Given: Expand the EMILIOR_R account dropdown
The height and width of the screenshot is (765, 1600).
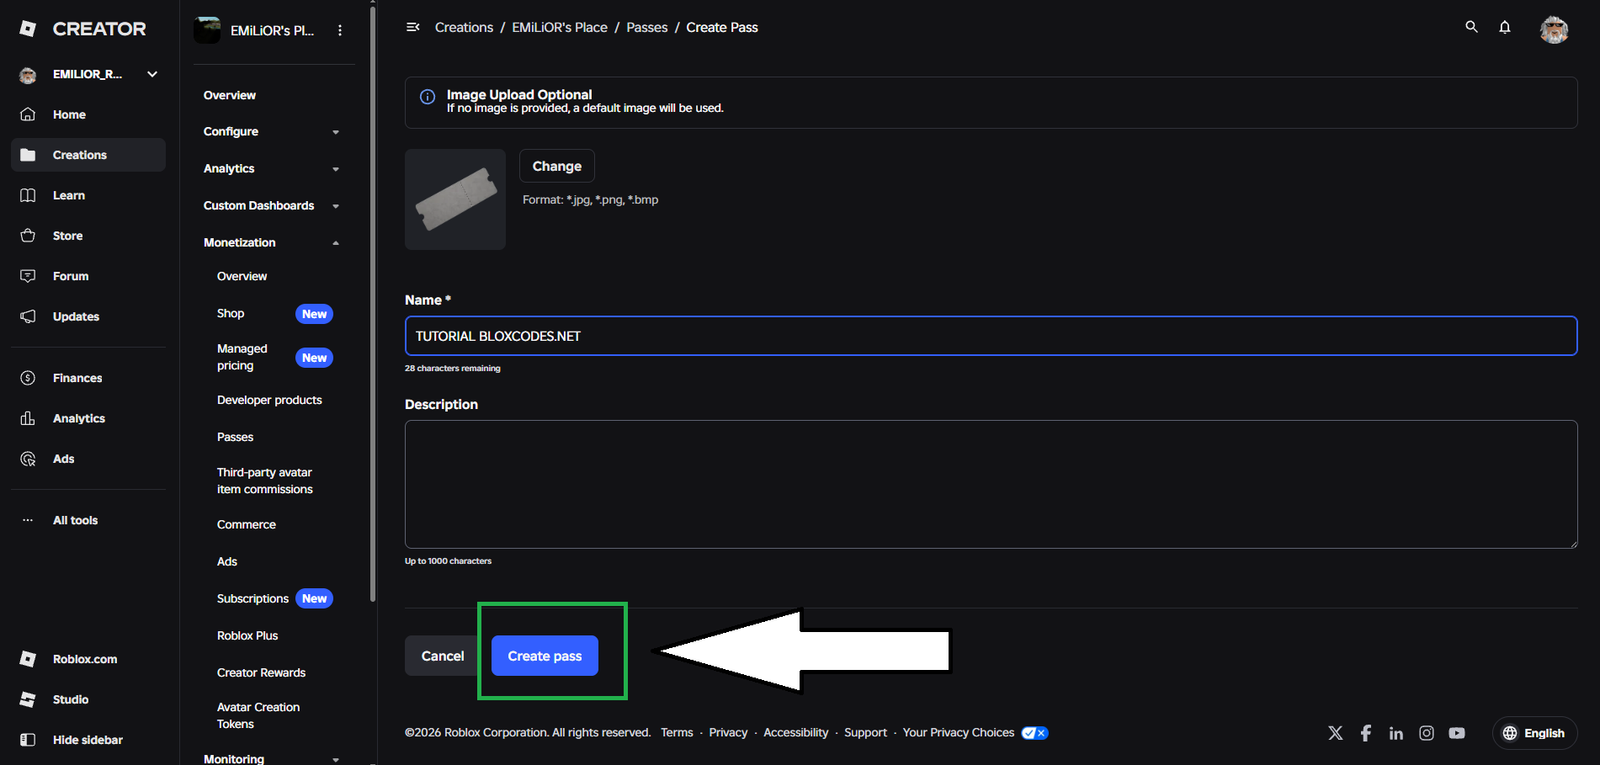Looking at the screenshot, I should click(x=152, y=74).
